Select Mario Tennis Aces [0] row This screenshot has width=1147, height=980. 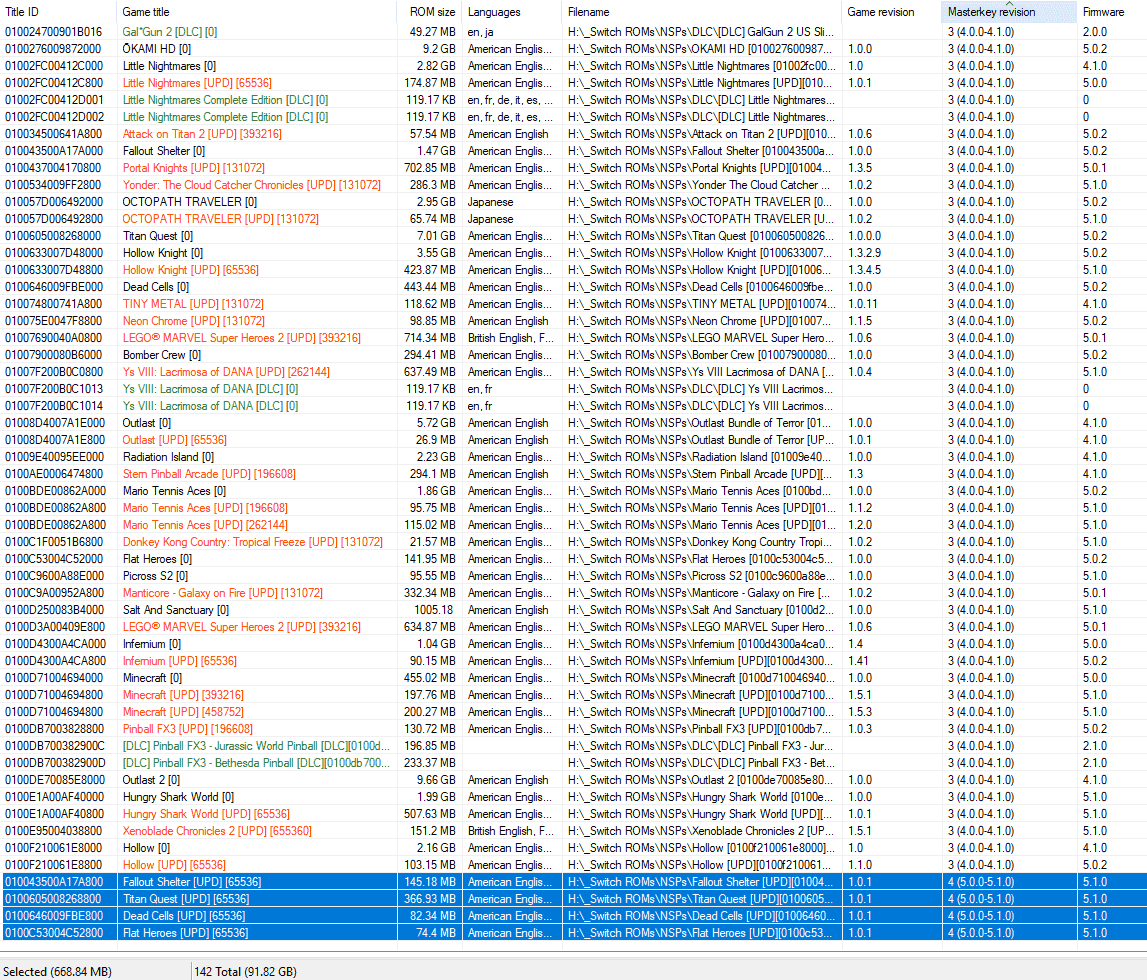(574, 491)
